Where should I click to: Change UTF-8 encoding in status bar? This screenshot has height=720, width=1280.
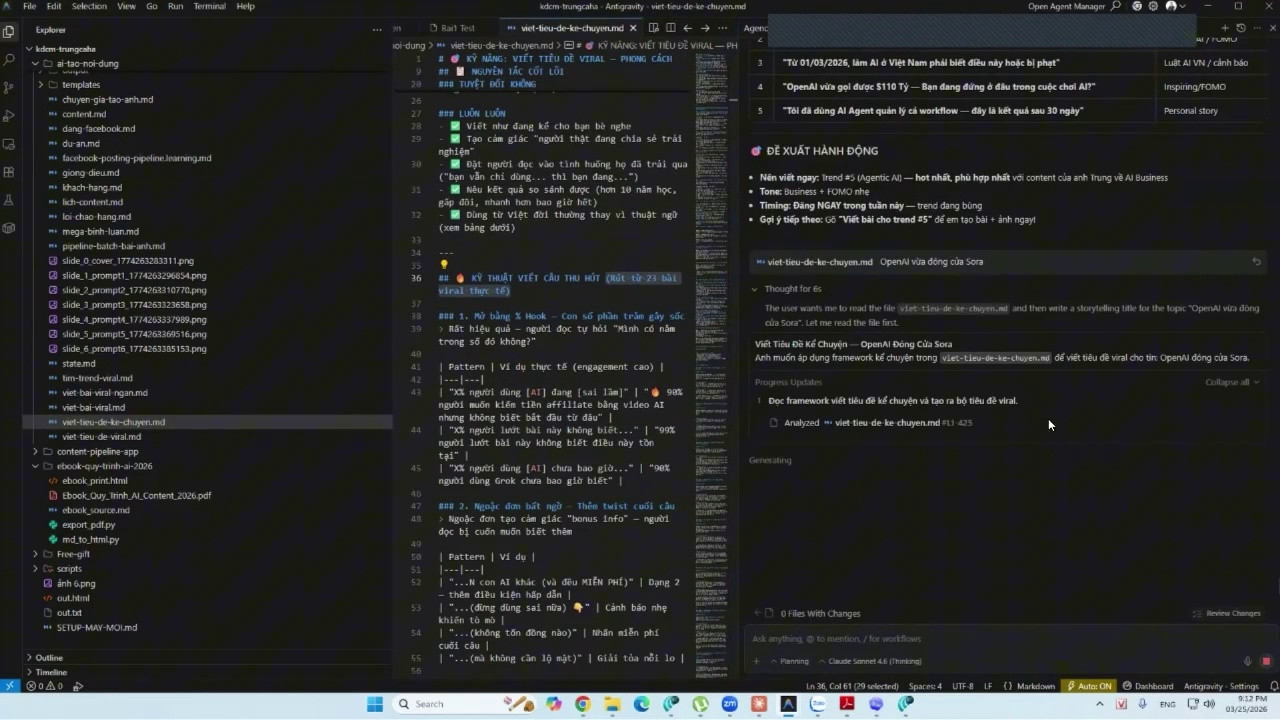pos(962,686)
